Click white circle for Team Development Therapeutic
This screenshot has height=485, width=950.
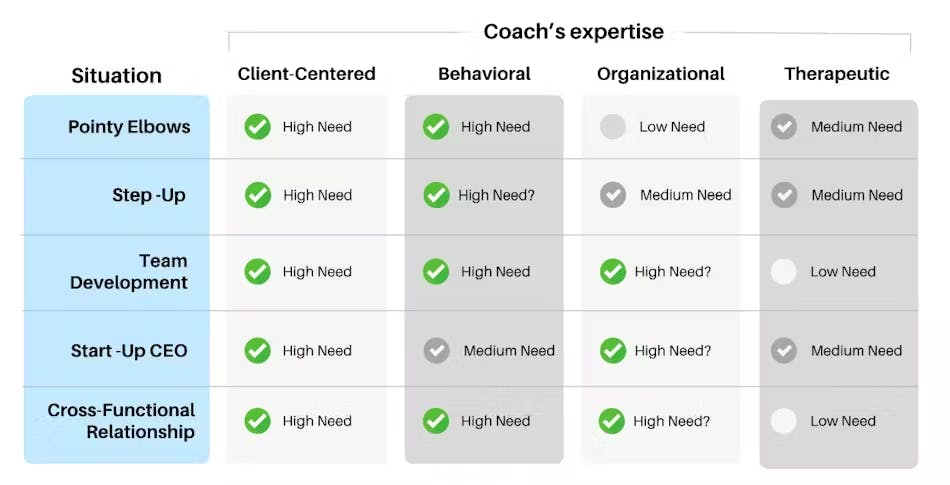tap(784, 271)
